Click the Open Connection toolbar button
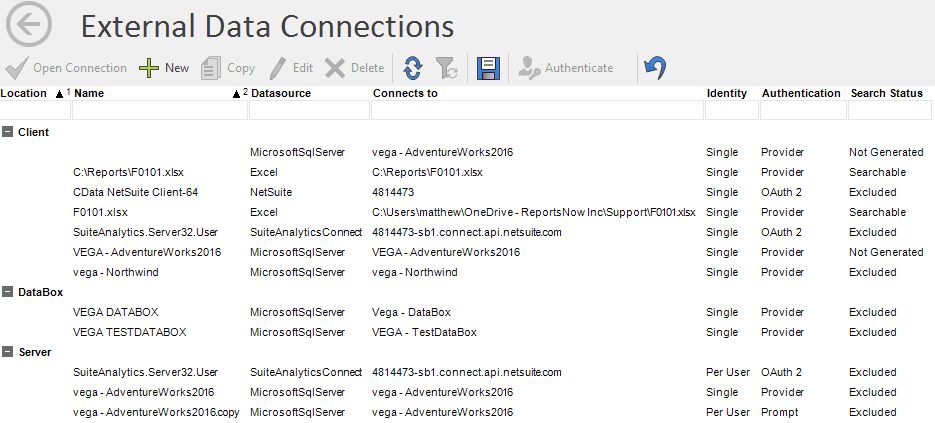The width and height of the screenshot is (935, 423). [x=67, y=68]
